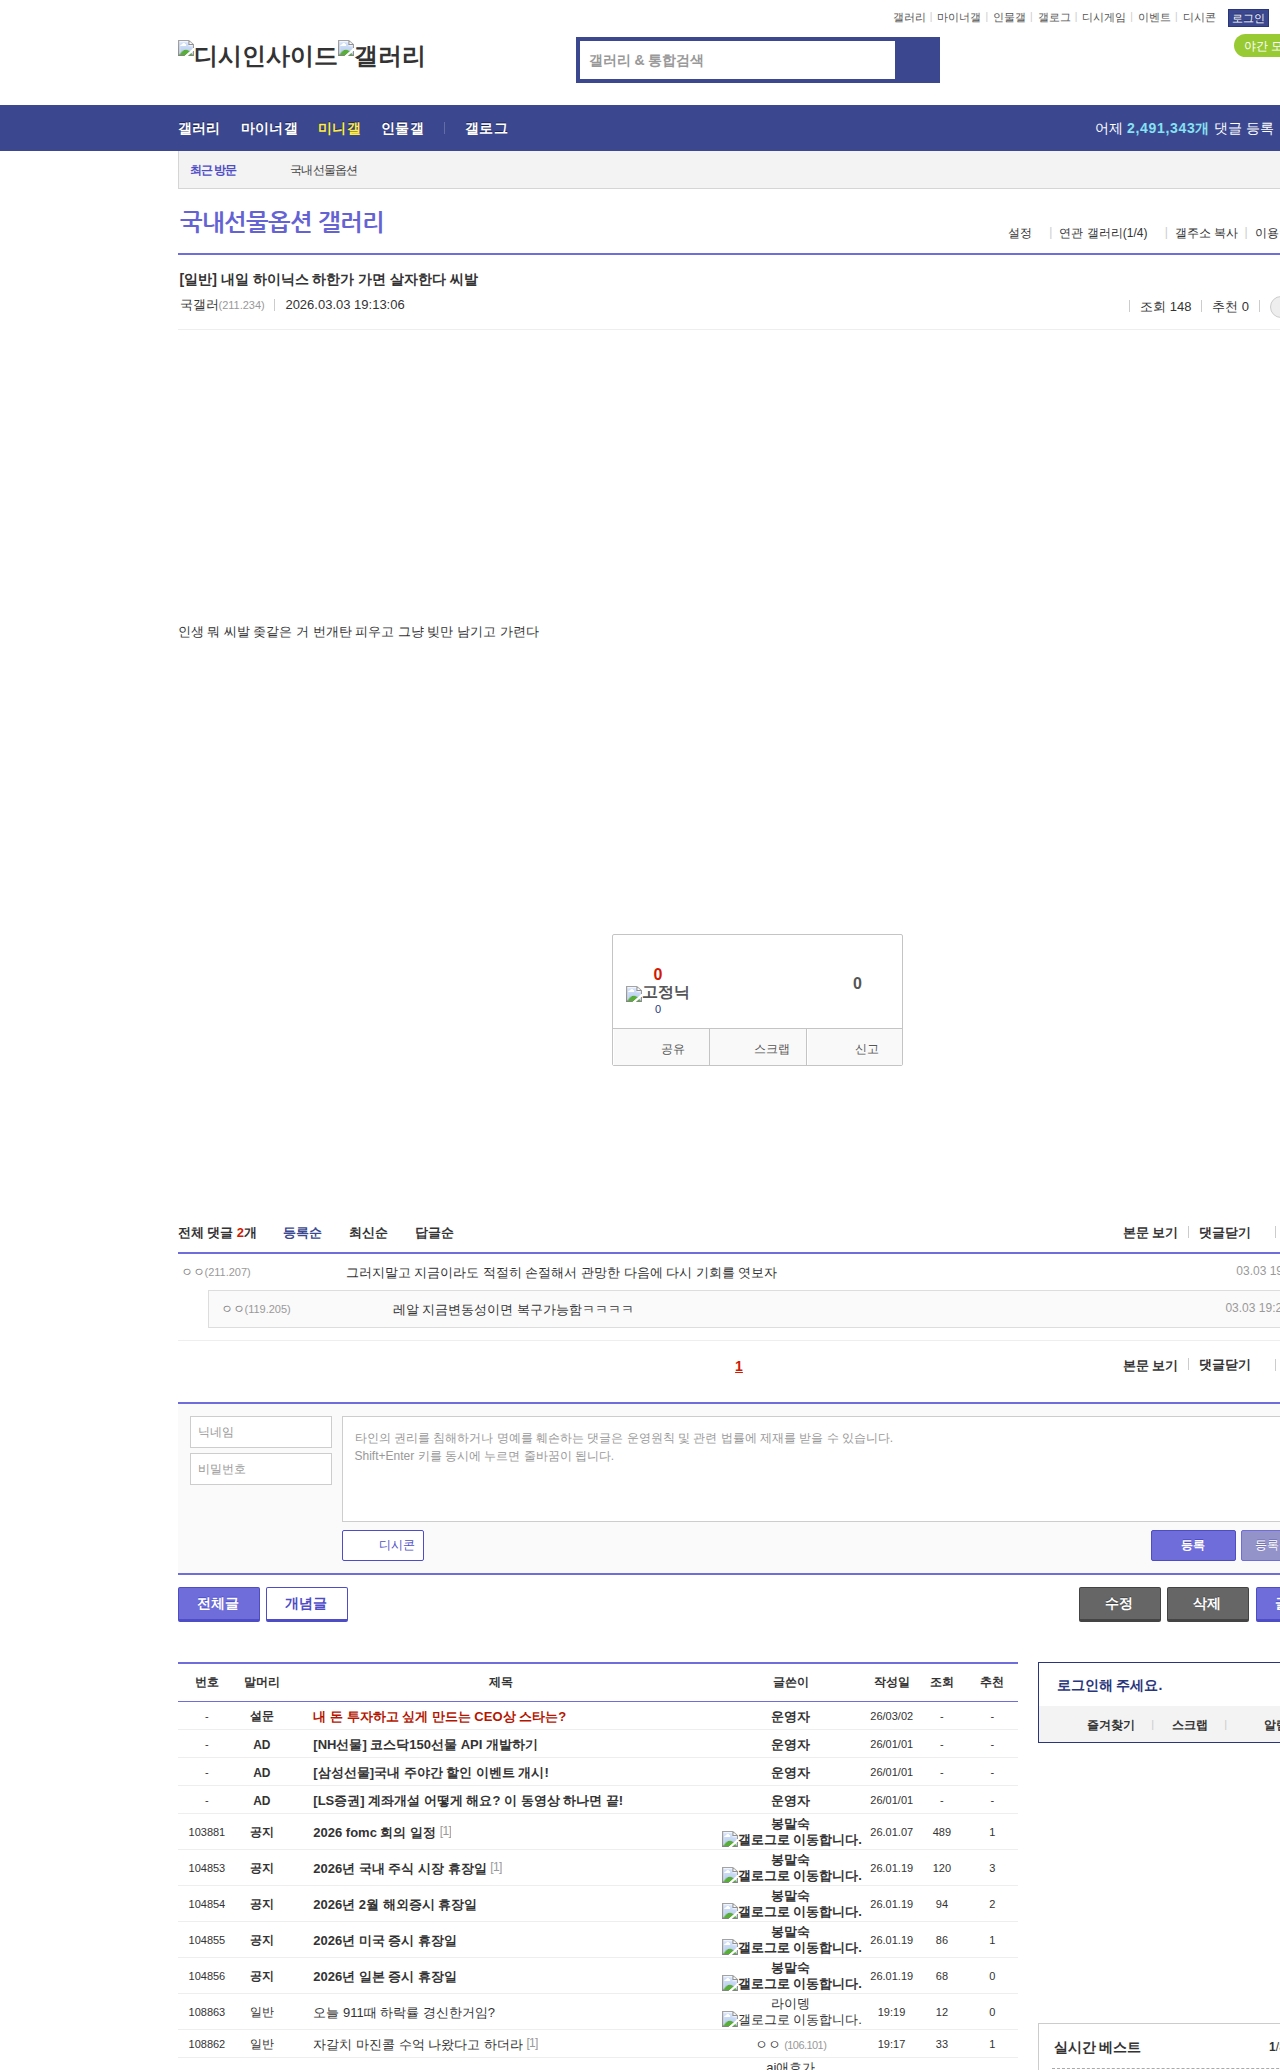Open the gallog icon in the 2026 fomc 회의 일정 row
Image resolution: width=1280 pixels, height=2070 pixels.
click(x=791, y=1840)
